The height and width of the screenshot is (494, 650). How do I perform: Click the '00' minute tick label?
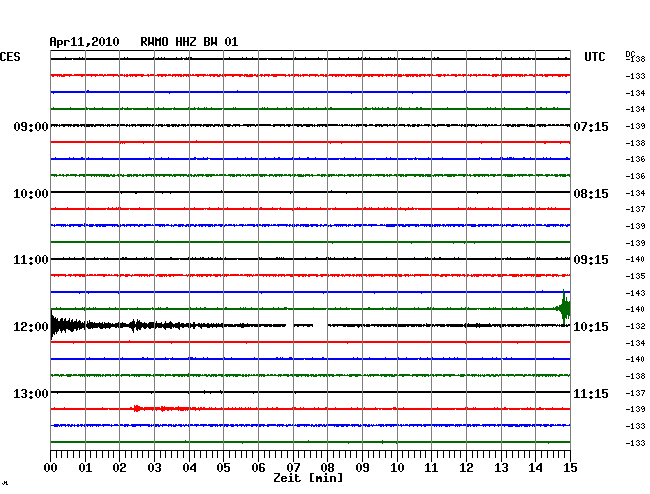point(51,468)
